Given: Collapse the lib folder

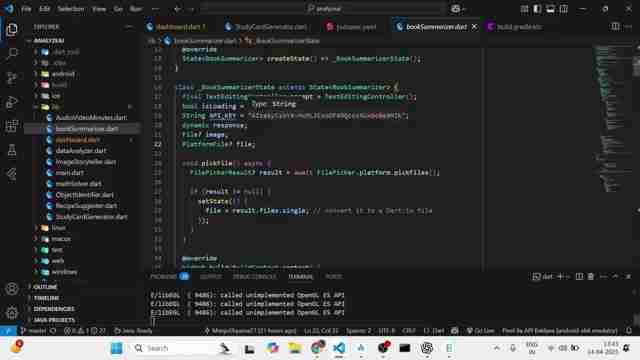Looking at the screenshot, I should point(55,107).
